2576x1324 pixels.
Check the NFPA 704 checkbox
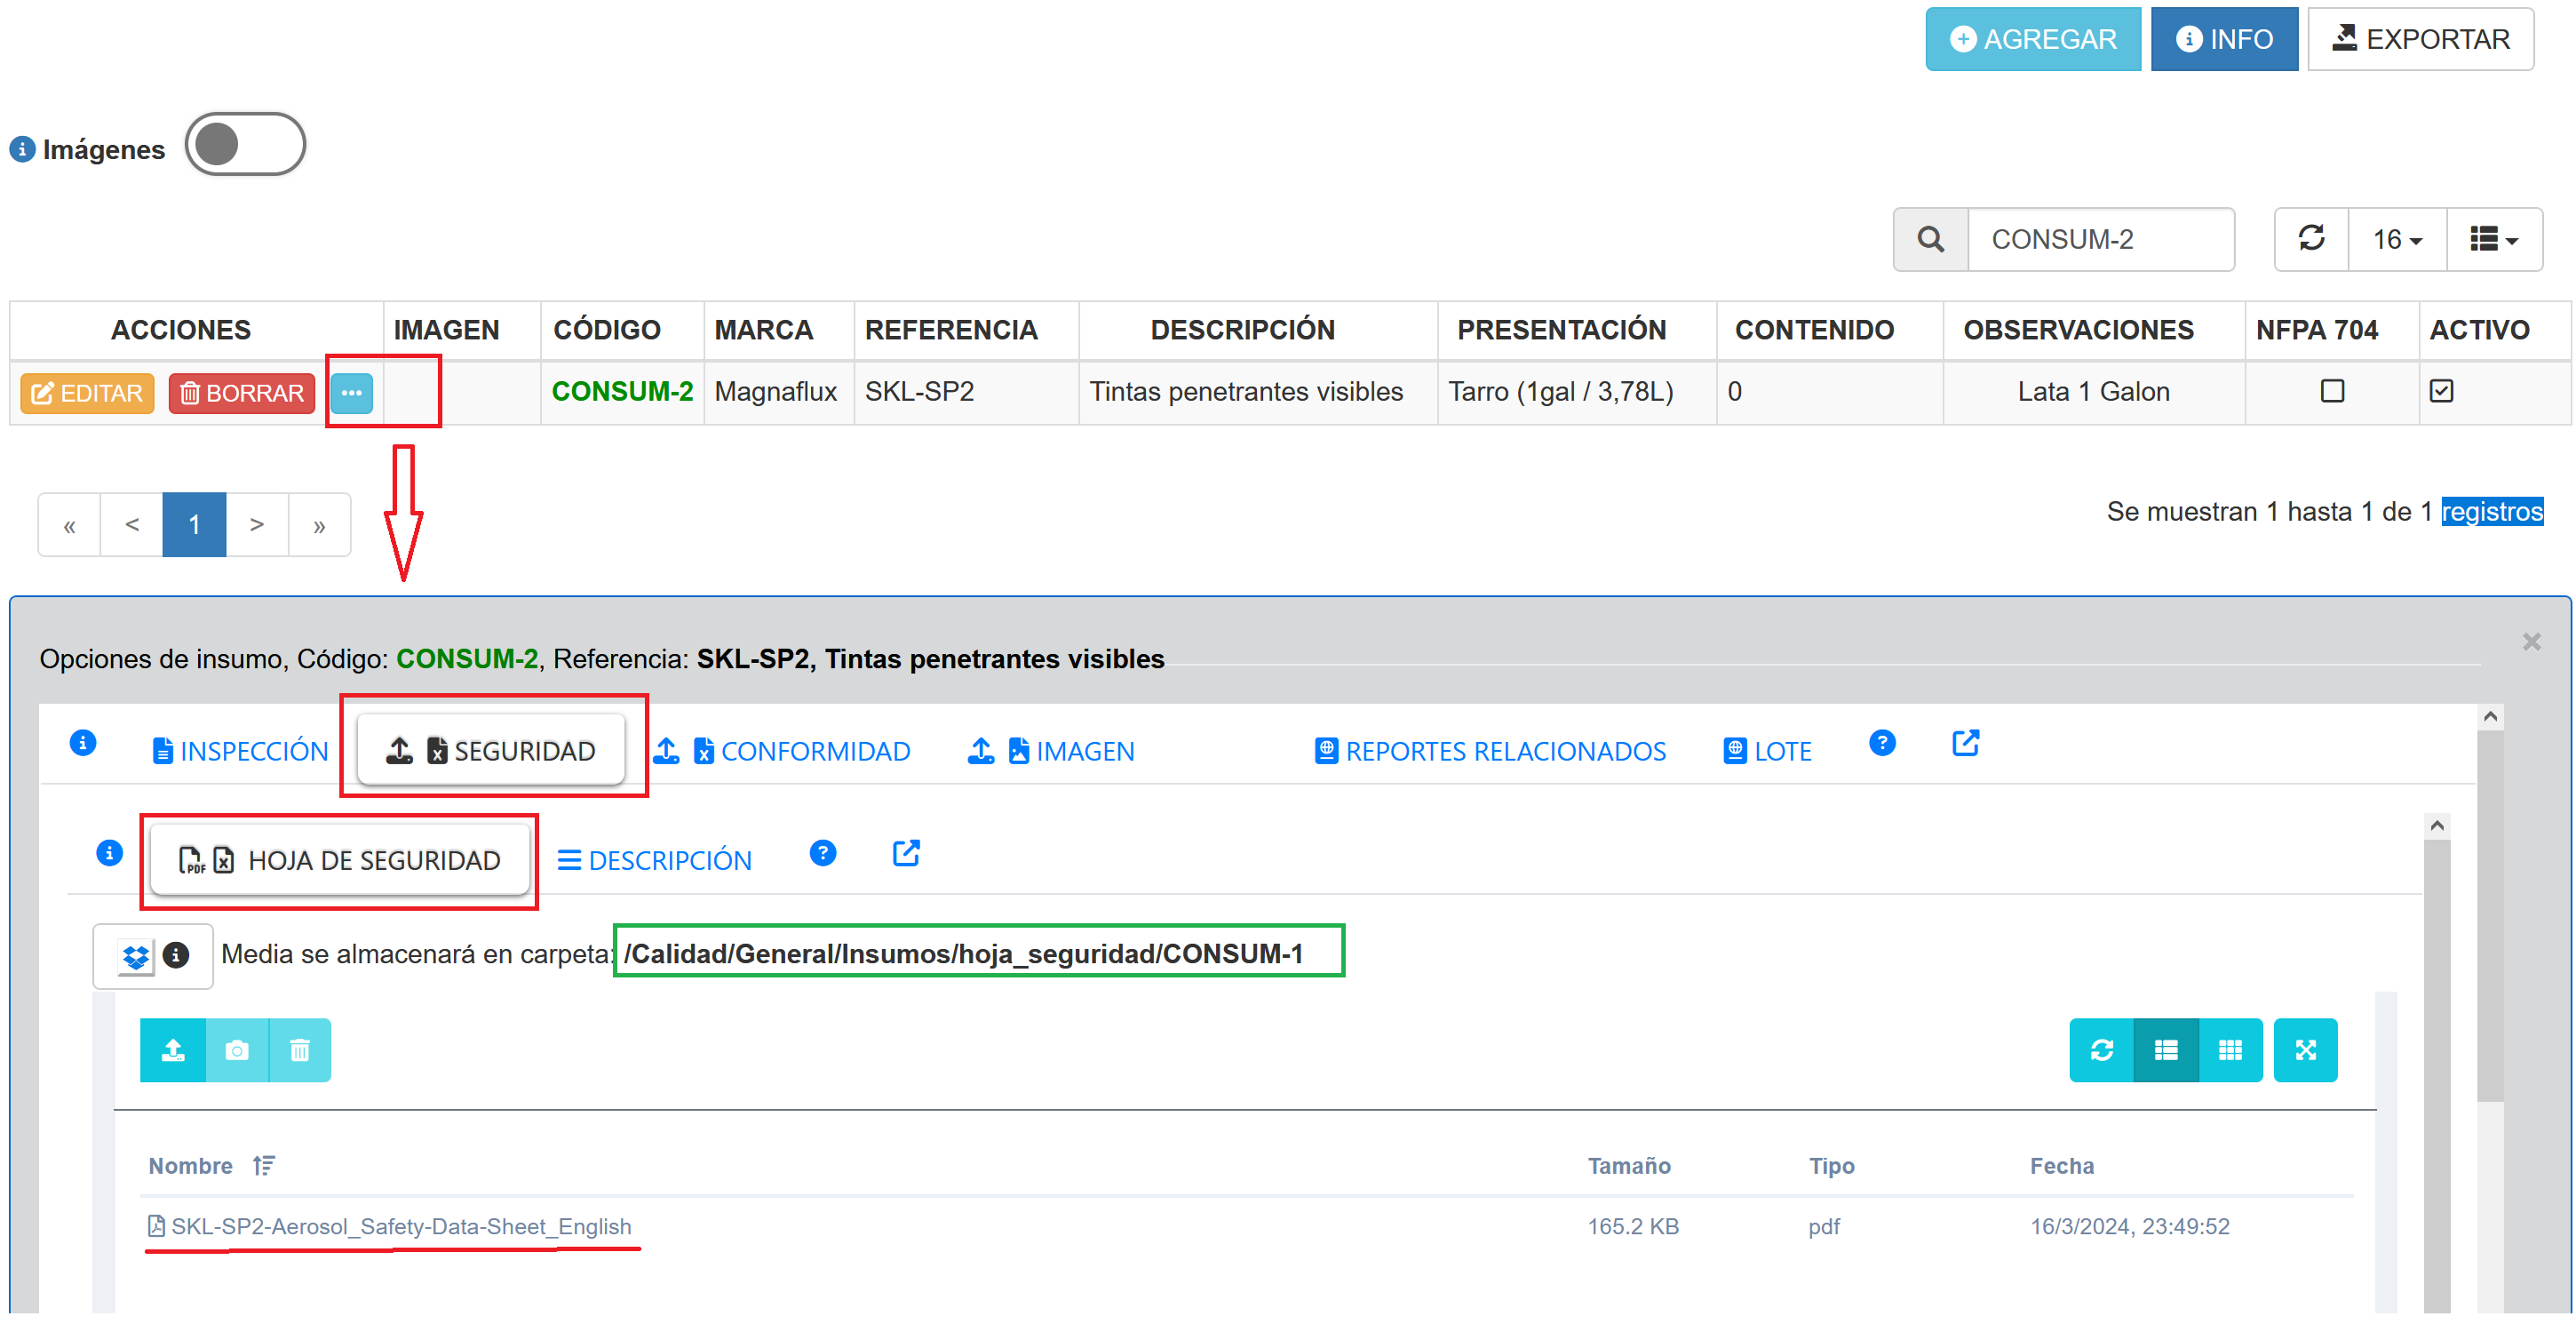coord(2332,391)
